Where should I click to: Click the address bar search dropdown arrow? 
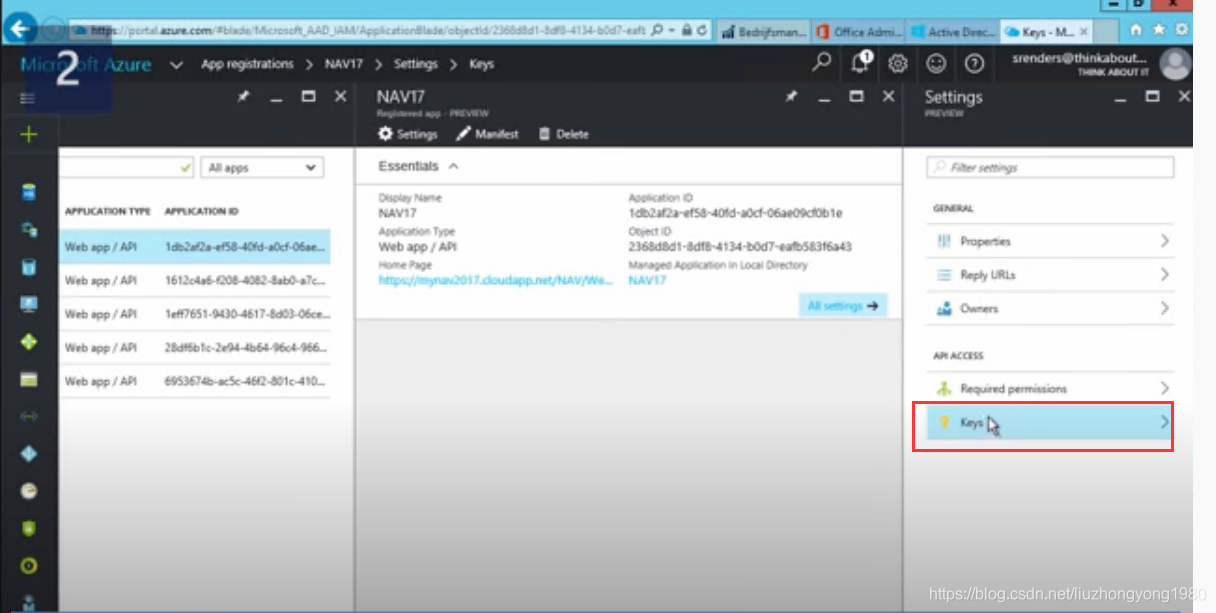pyautogui.click(x=672, y=31)
